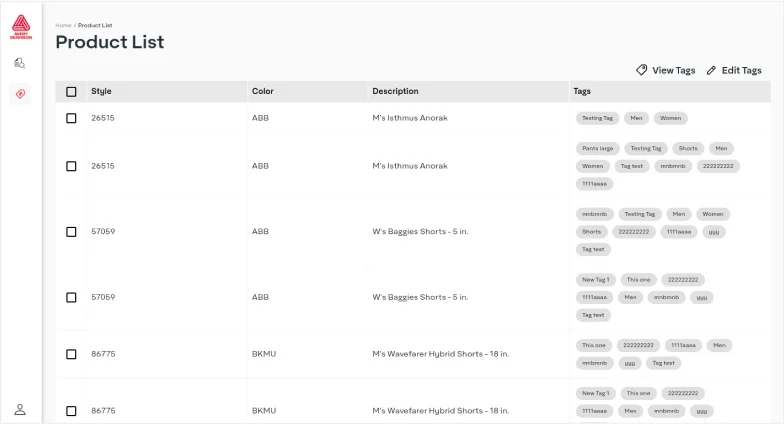Click the tag icon beside View Tags
The width and height of the screenshot is (784, 424).
tap(642, 70)
